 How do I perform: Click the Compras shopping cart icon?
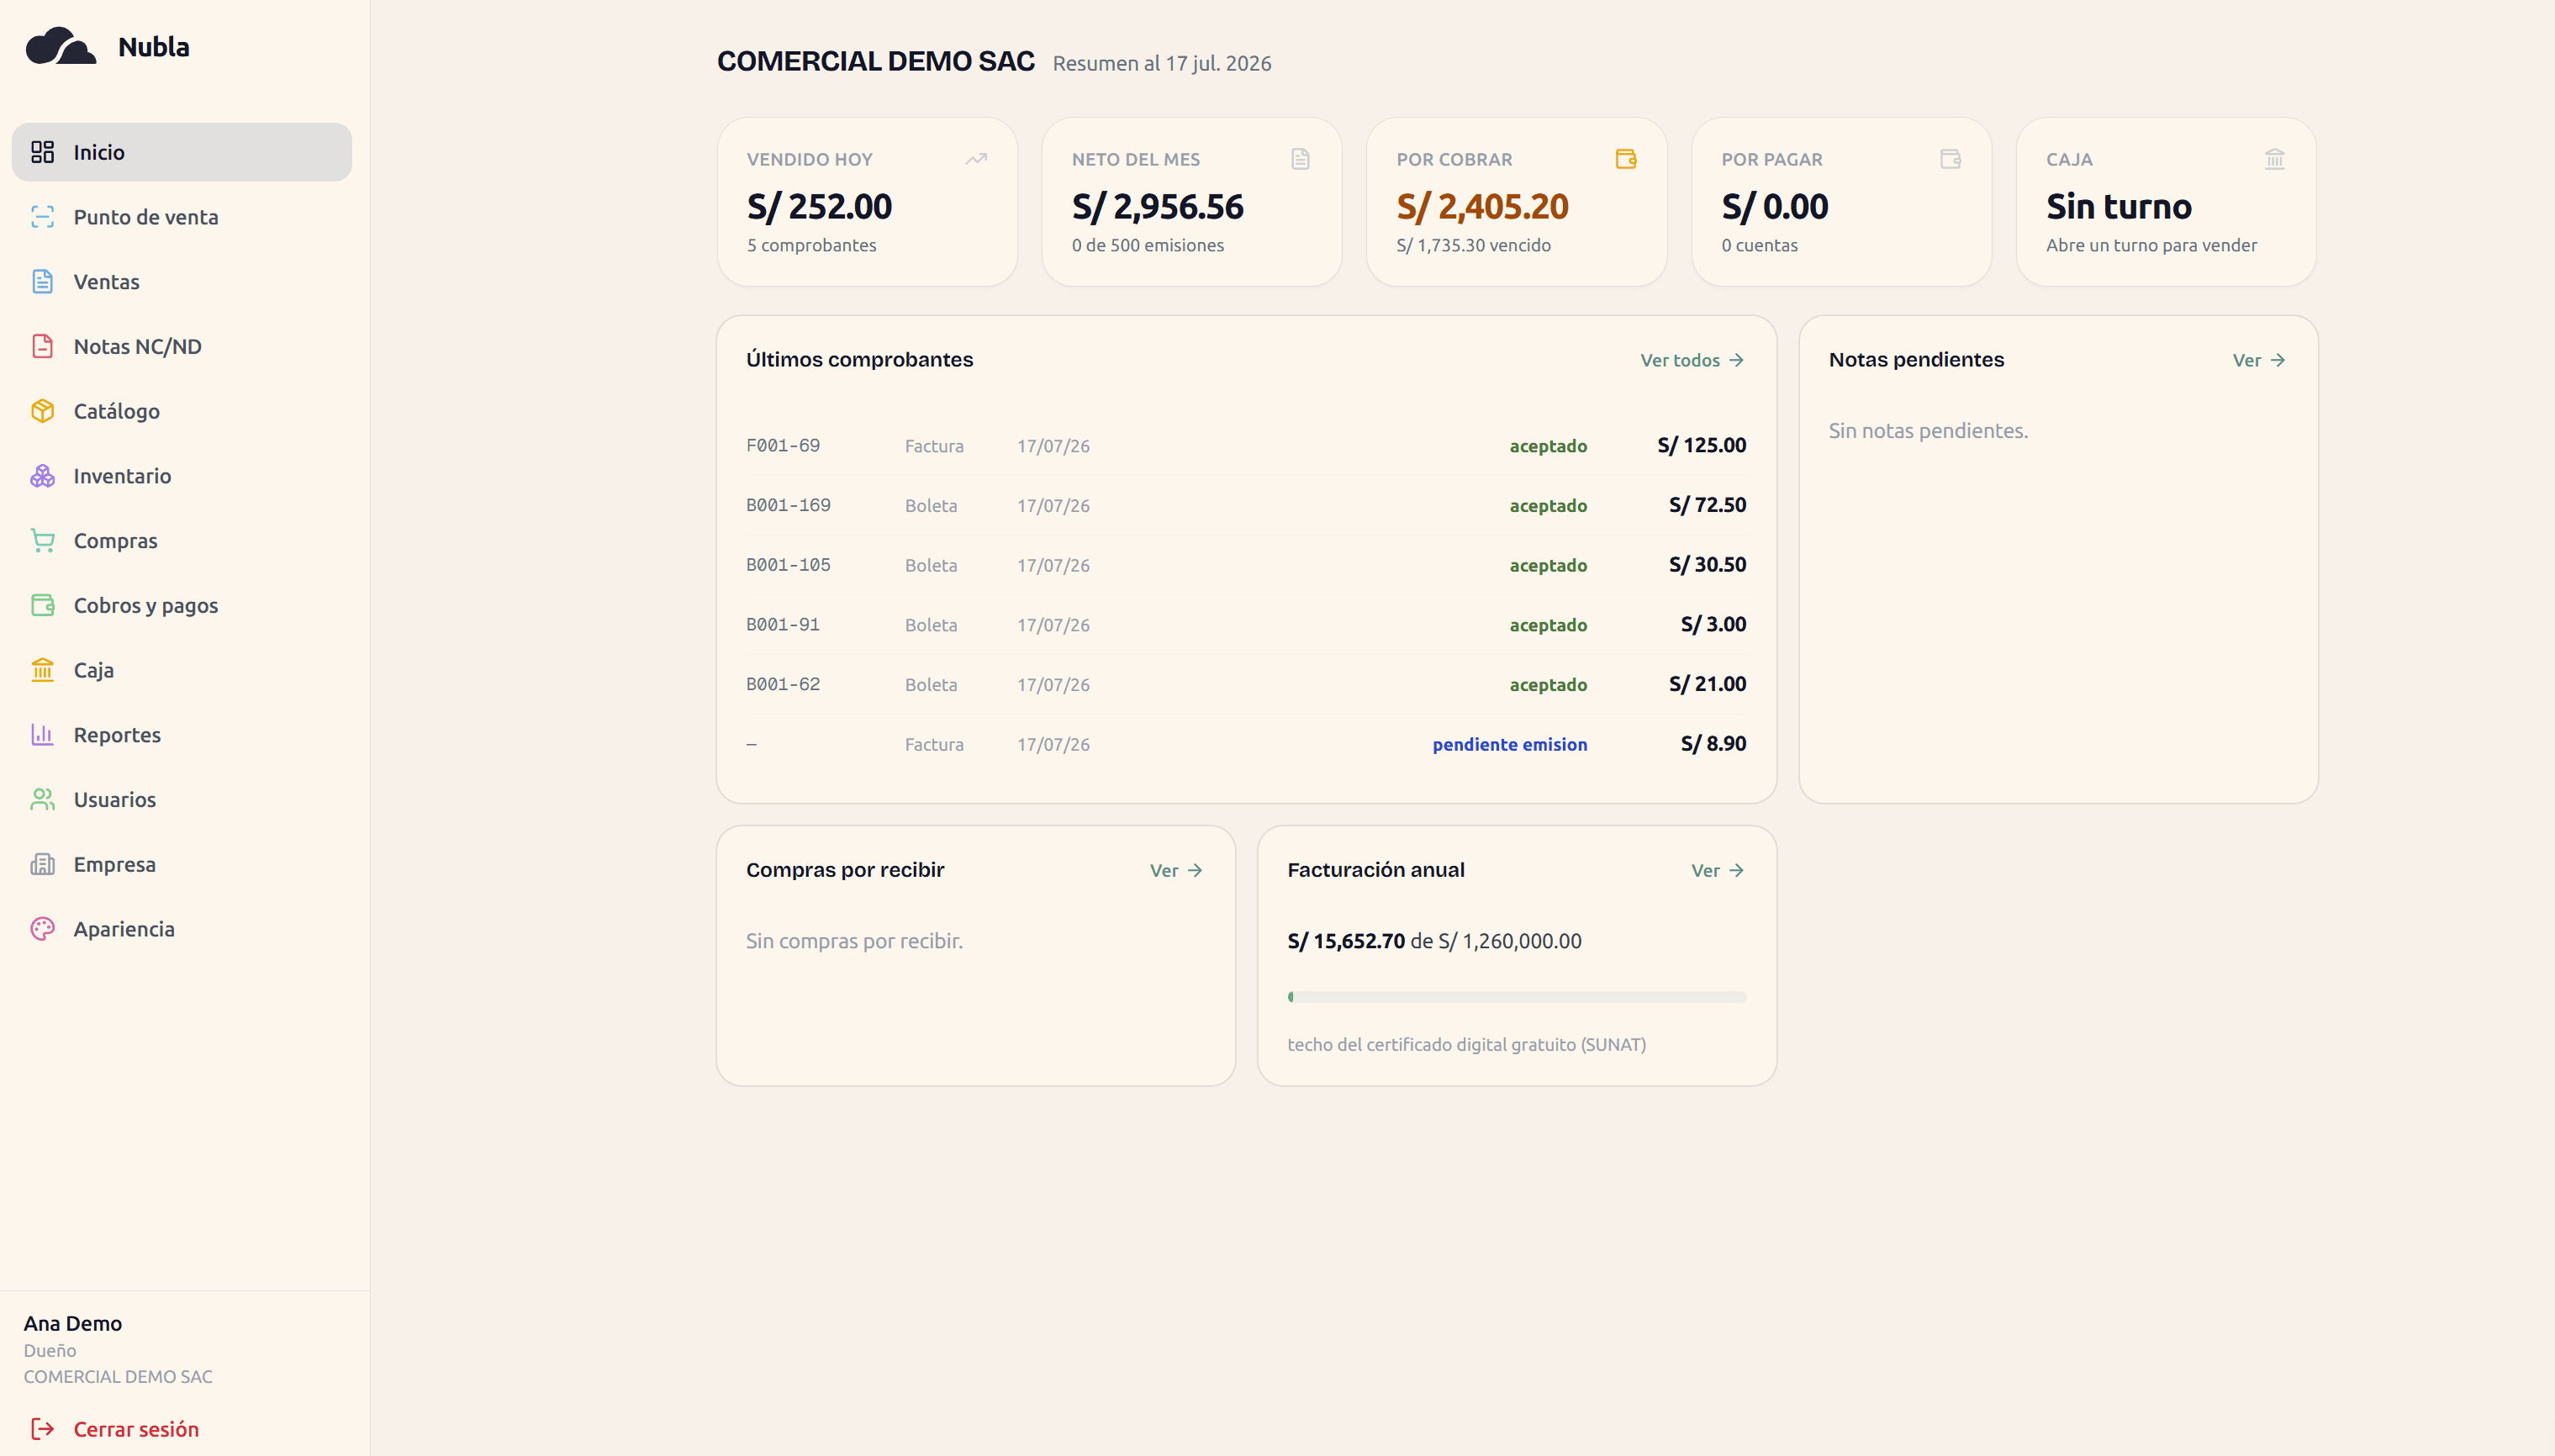click(x=42, y=541)
